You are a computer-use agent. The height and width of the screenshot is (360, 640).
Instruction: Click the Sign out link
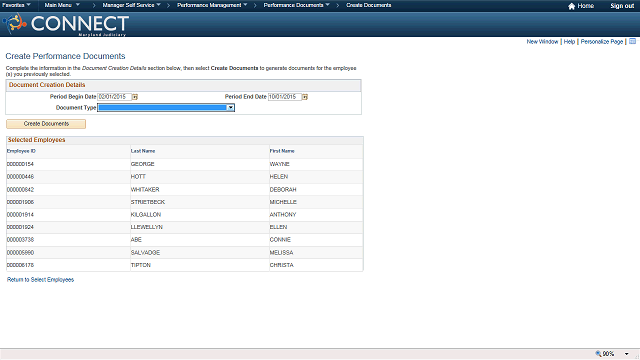pyautogui.click(x=622, y=6)
